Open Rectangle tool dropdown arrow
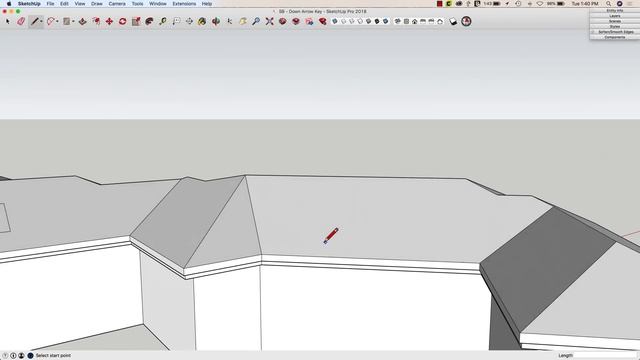The image size is (640, 360). [73, 21]
